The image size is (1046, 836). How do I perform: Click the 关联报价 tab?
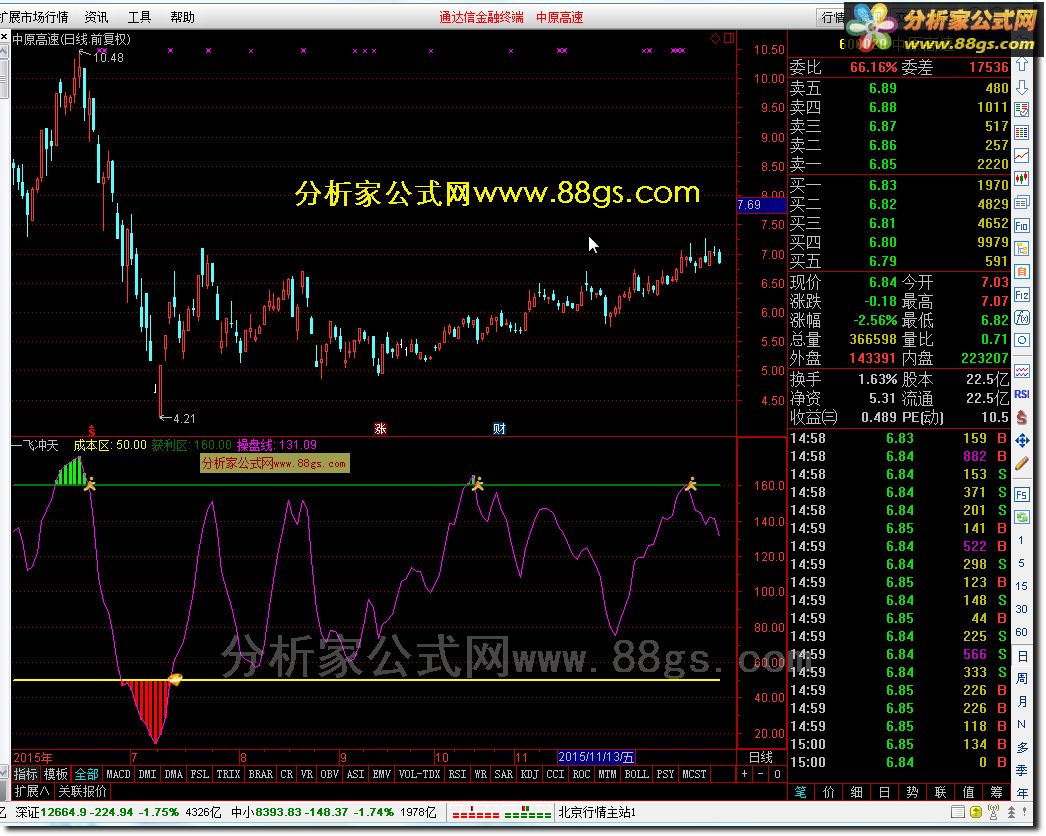point(82,792)
